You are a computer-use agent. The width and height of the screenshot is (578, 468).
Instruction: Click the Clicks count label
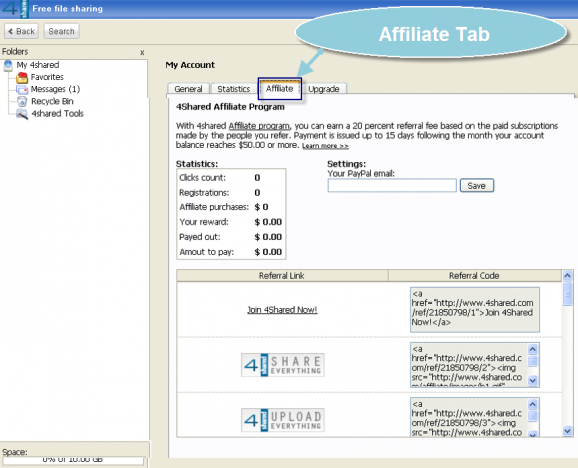click(x=202, y=178)
